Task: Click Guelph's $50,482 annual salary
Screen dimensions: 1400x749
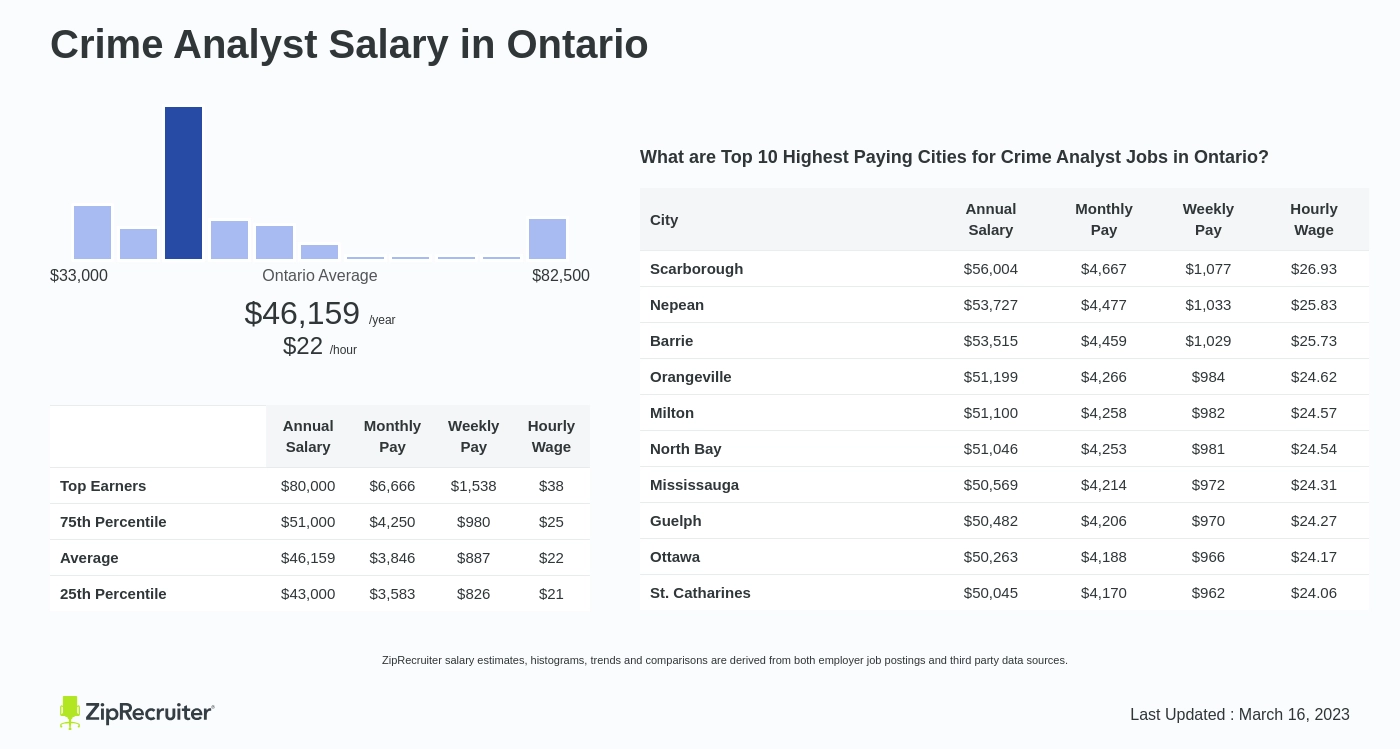Action: tap(991, 520)
